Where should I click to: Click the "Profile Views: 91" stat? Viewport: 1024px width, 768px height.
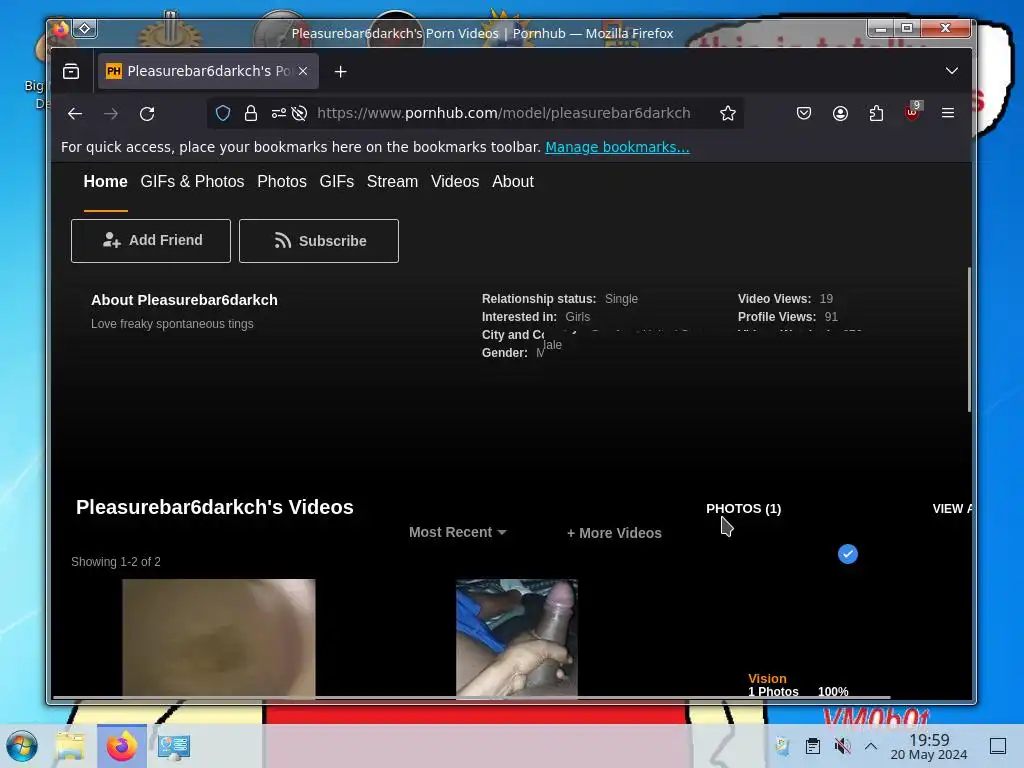click(788, 317)
